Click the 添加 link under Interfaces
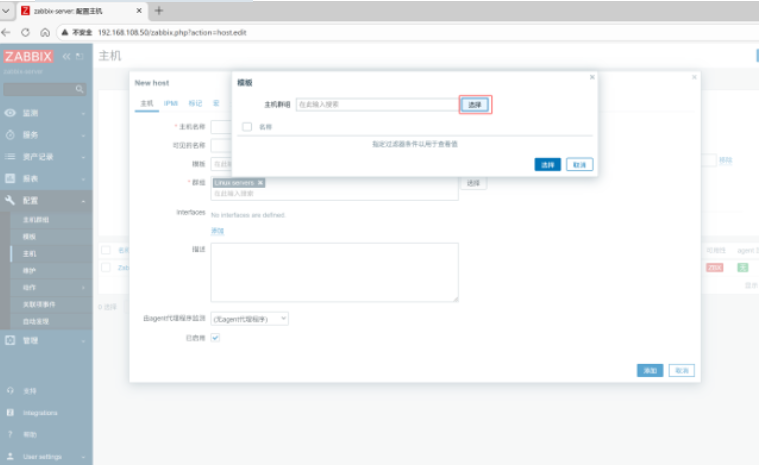 [217, 231]
